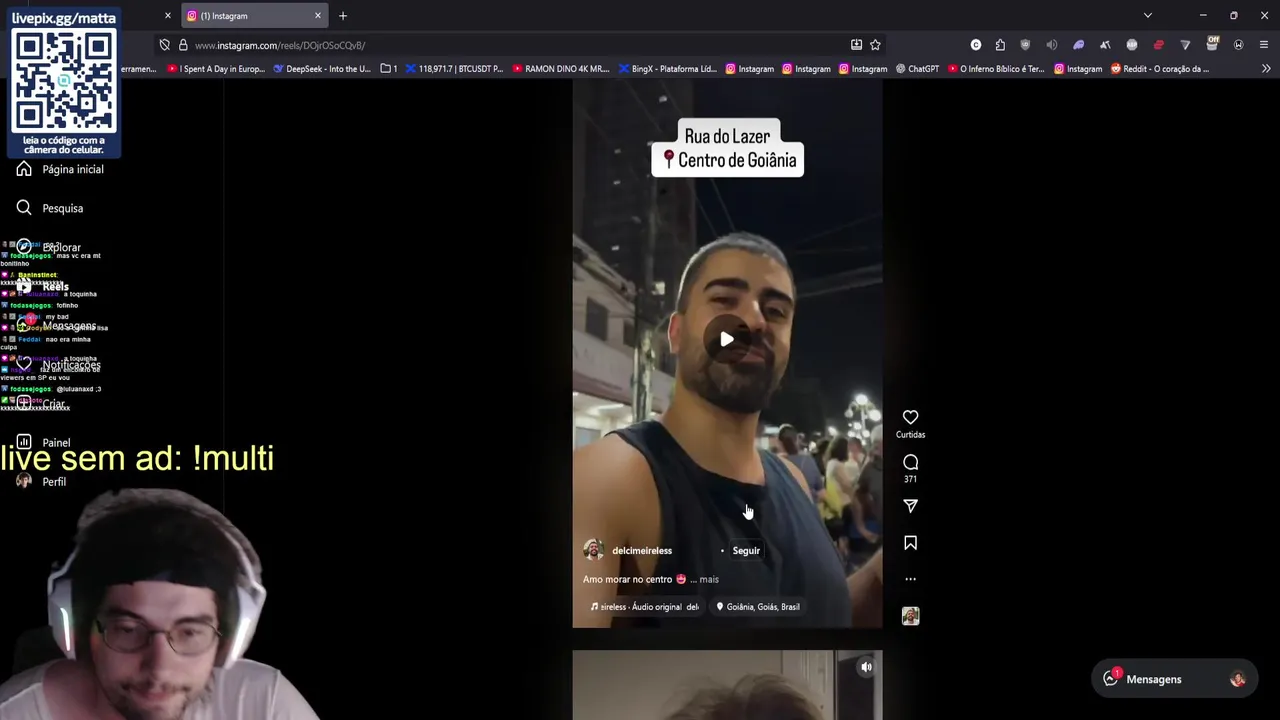Image resolution: width=1280 pixels, height=720 pixels.
Task: Open the delcimeireless profile avatar
Action: tap(593, 550)
